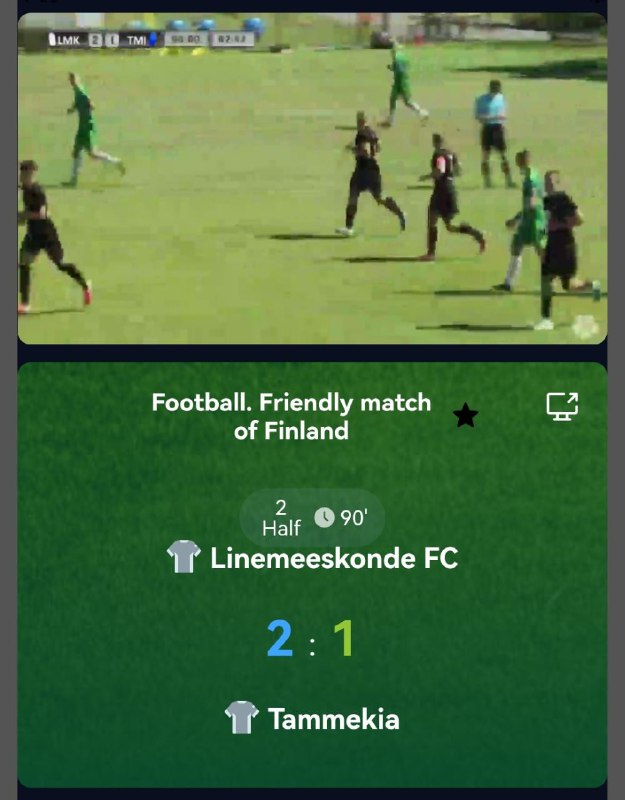625x800 pixels.
Task: Click the 90' match minute text
Action: (354, 518)
